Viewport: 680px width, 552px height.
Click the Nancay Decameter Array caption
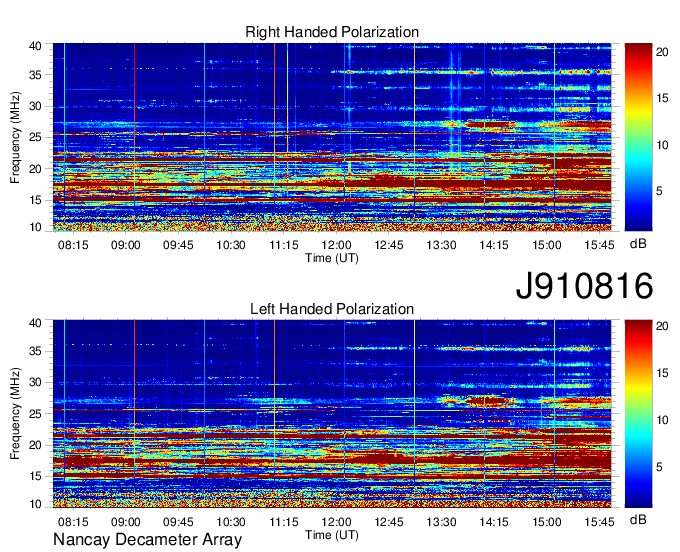(x=147, y=540)
